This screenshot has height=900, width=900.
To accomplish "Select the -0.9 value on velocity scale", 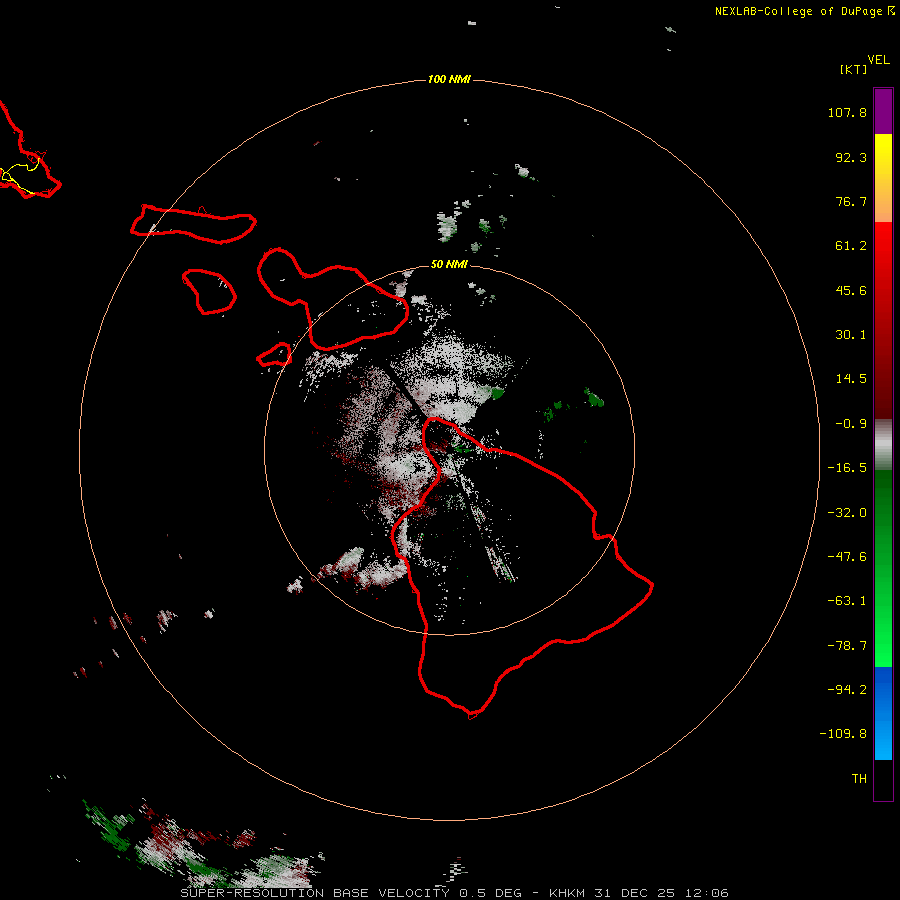I will tap(851, 424).
